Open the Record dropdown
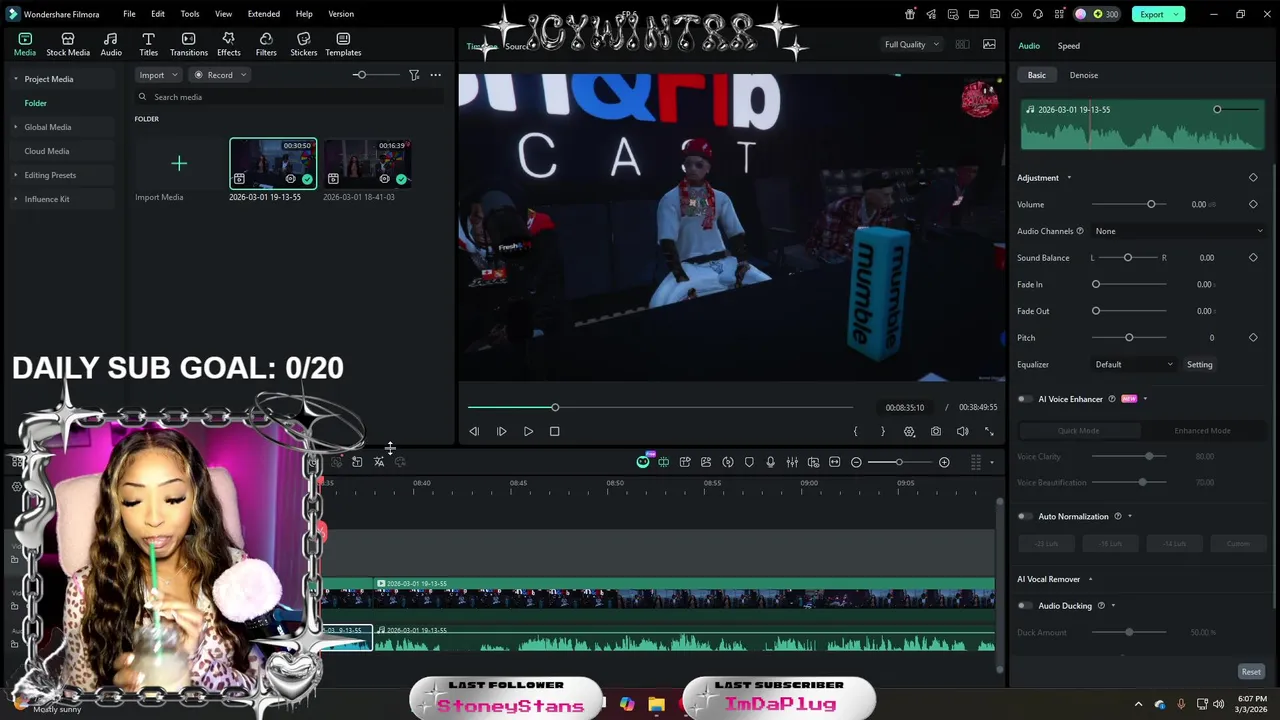 pyautogui.click(x=220, y=75)
